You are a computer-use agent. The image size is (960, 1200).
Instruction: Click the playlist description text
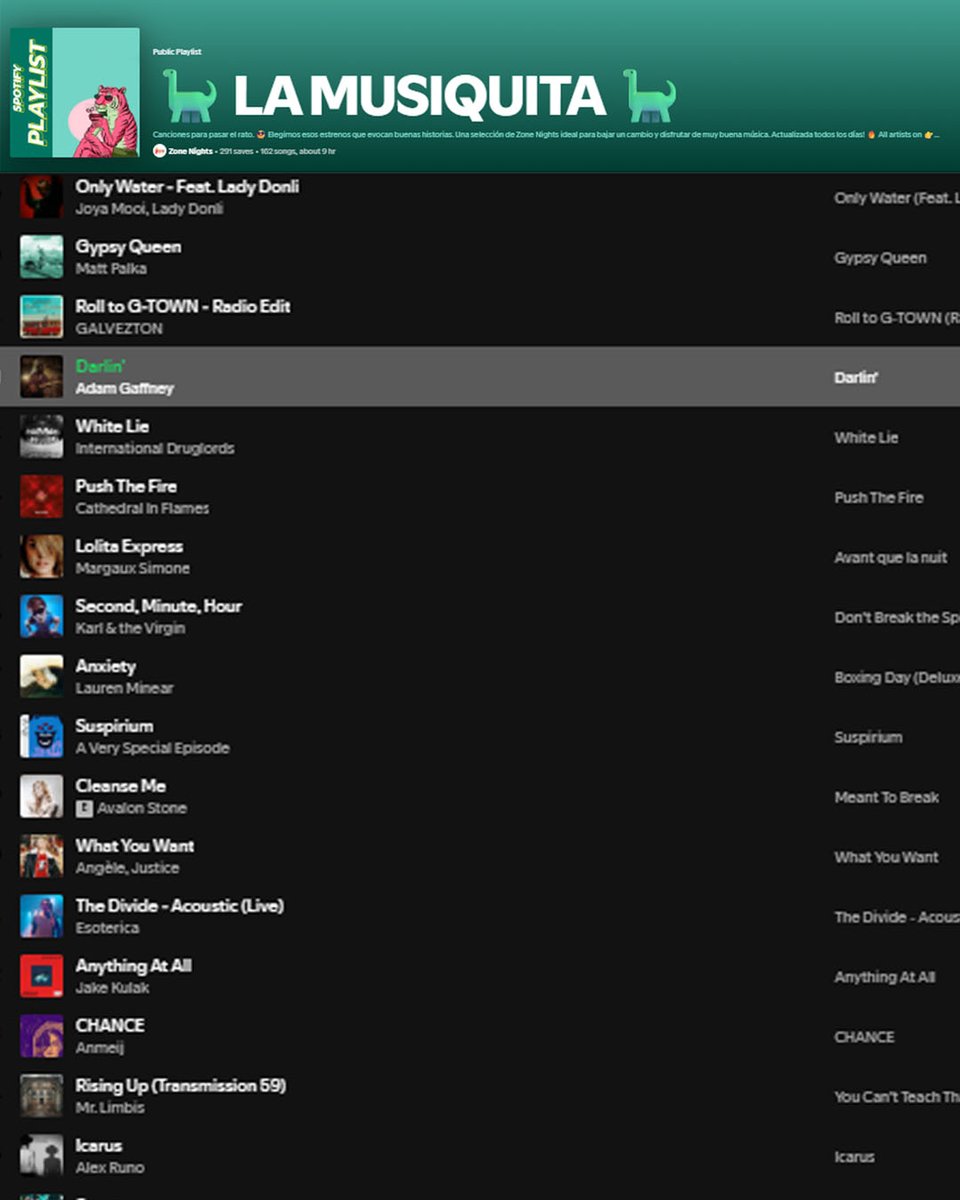pos(545,134)
